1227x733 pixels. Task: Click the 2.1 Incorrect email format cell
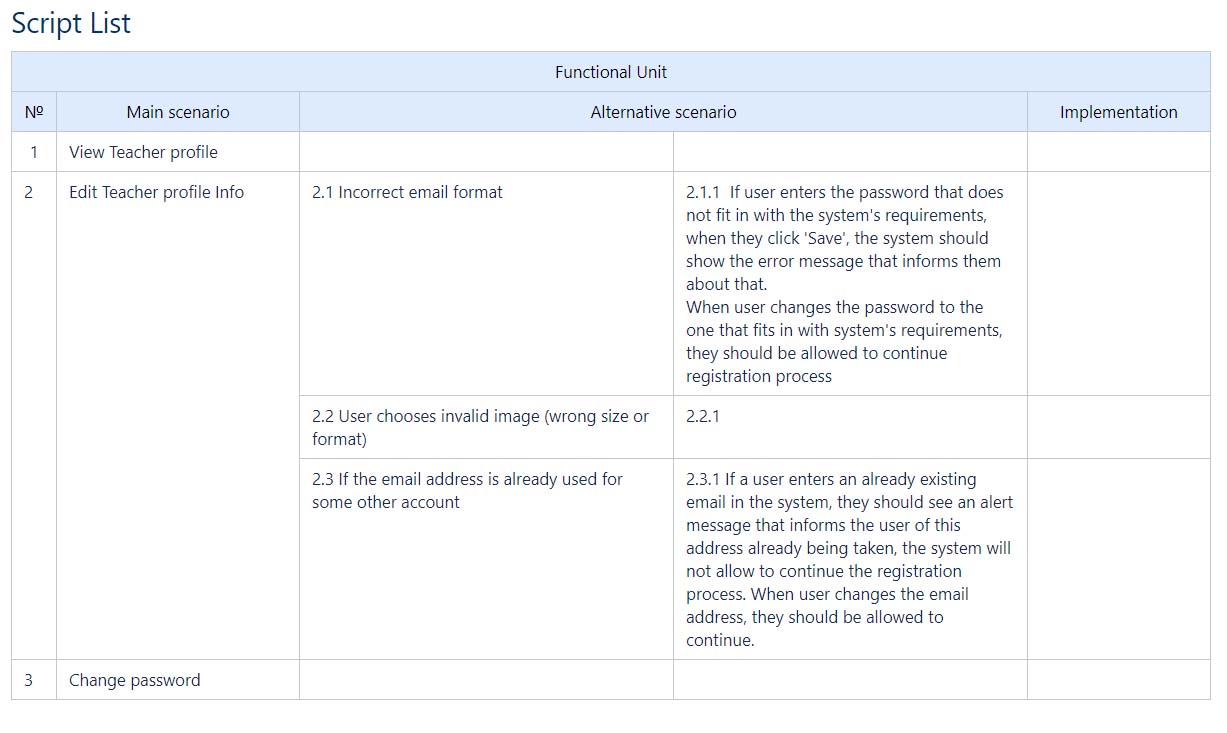[407, 192]
